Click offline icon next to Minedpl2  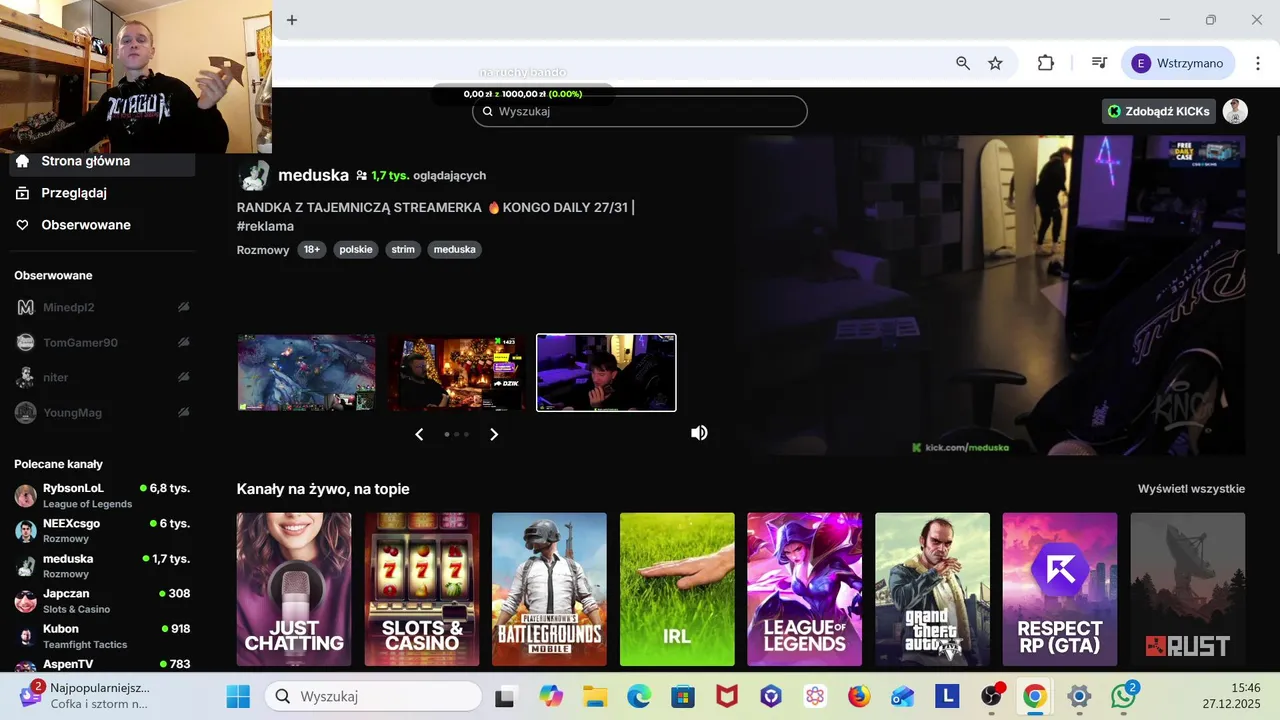point(183,307)
